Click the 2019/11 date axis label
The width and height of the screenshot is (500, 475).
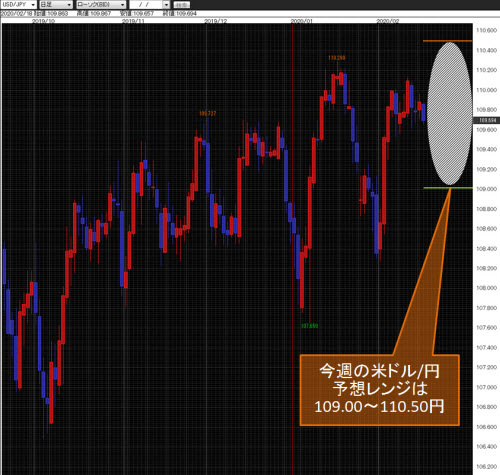coord(133,21)
